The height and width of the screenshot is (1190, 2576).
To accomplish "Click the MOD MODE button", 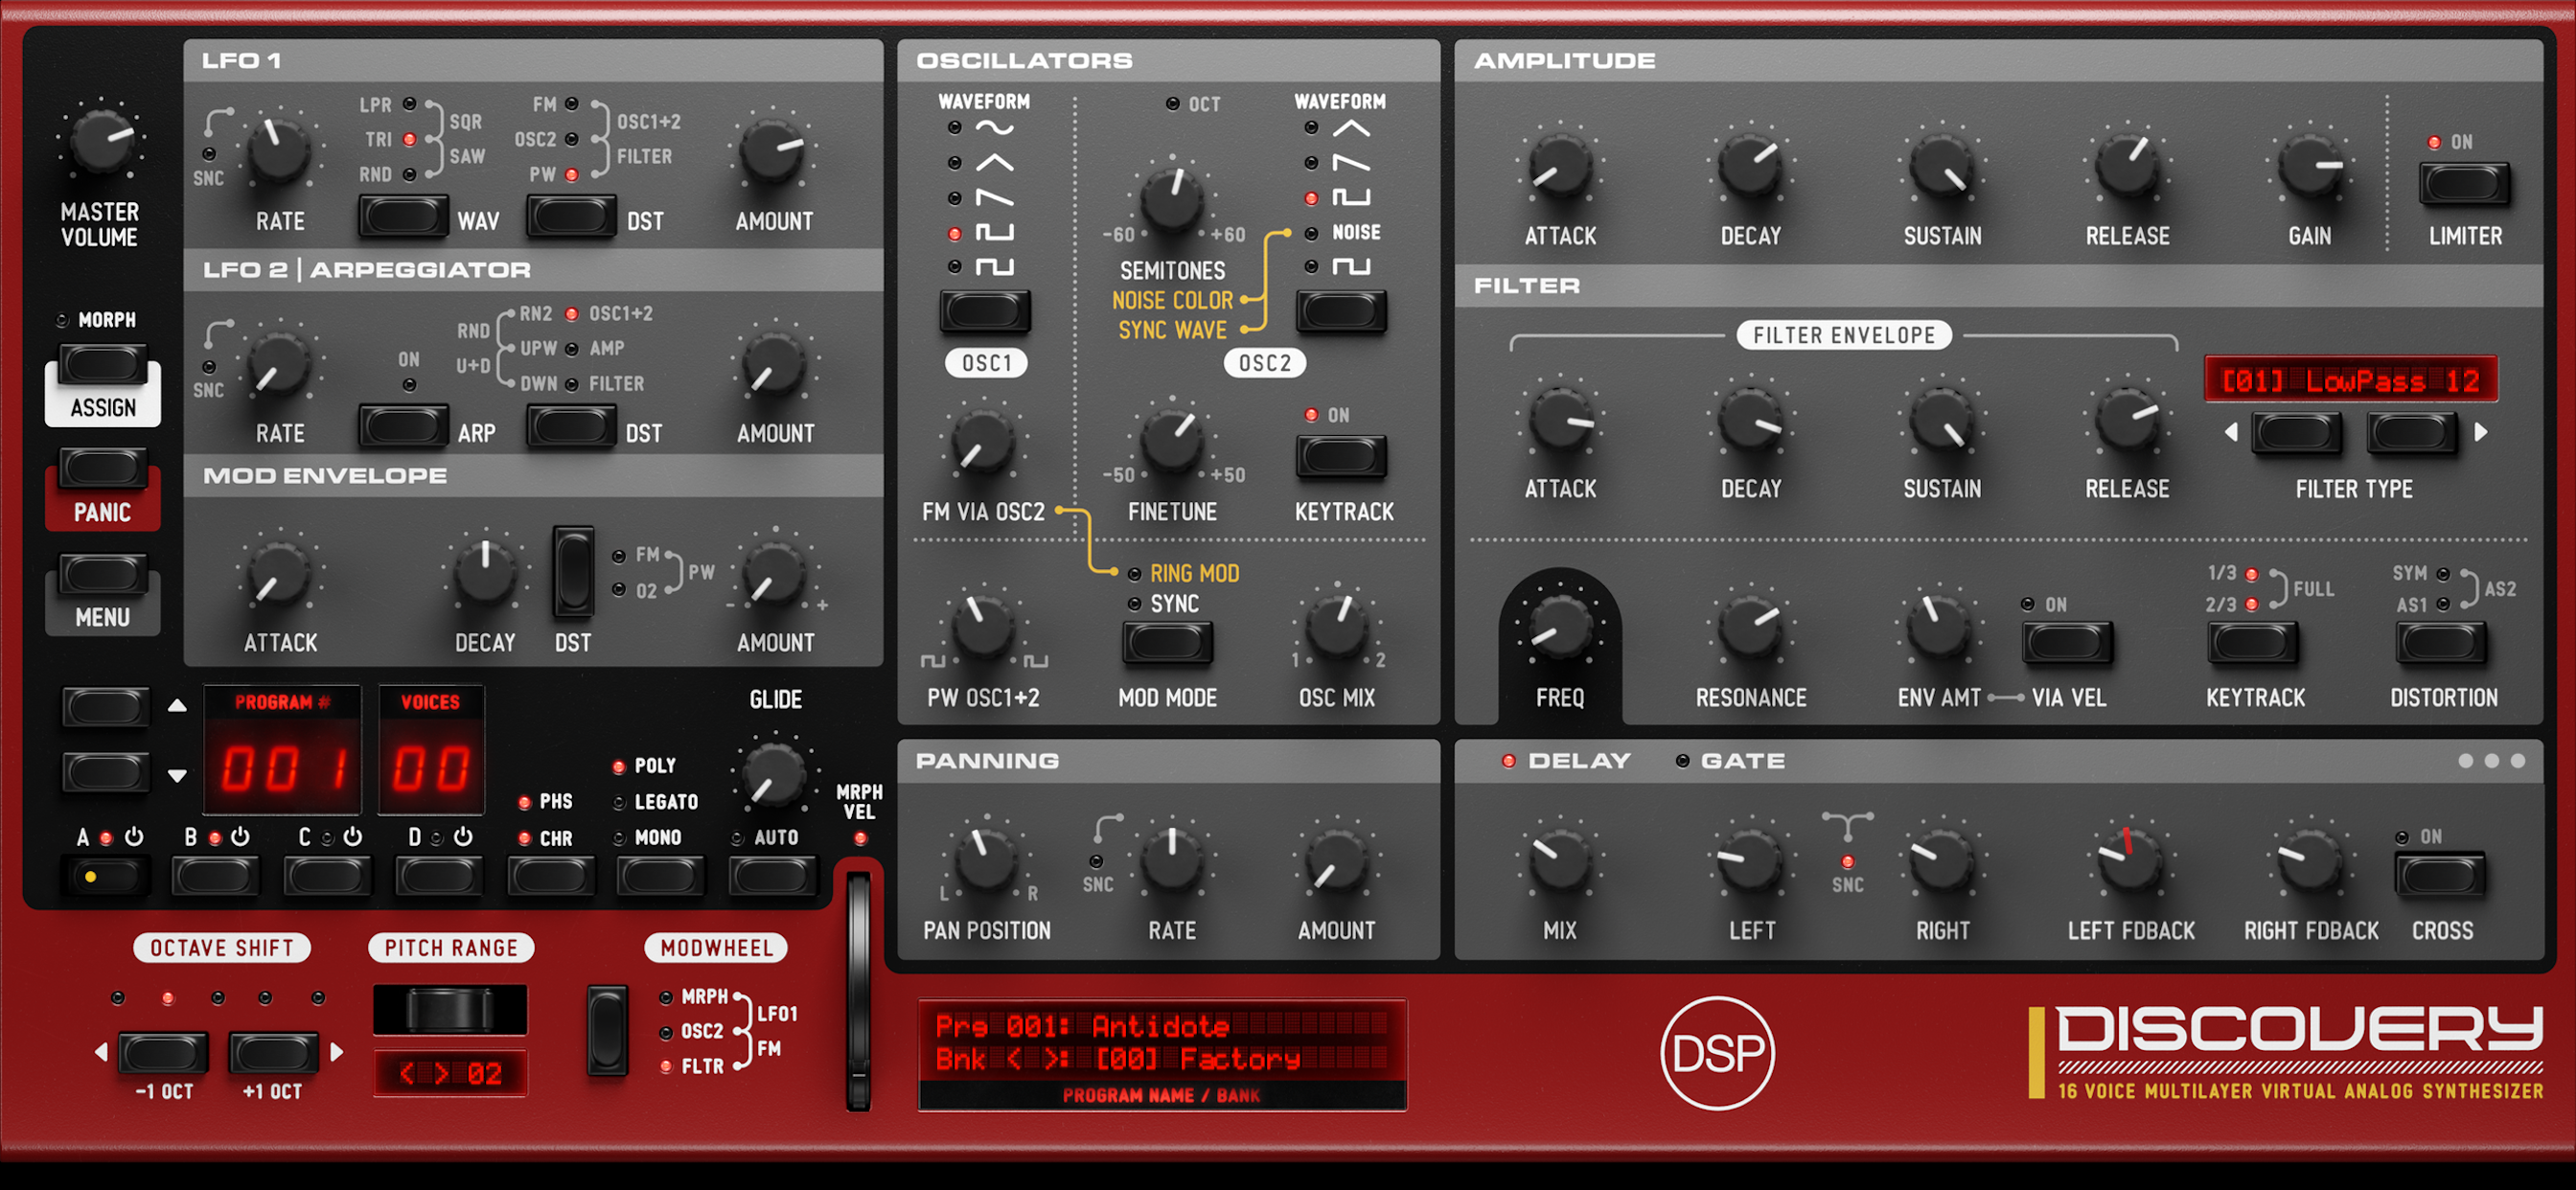I will (1167, 643).
